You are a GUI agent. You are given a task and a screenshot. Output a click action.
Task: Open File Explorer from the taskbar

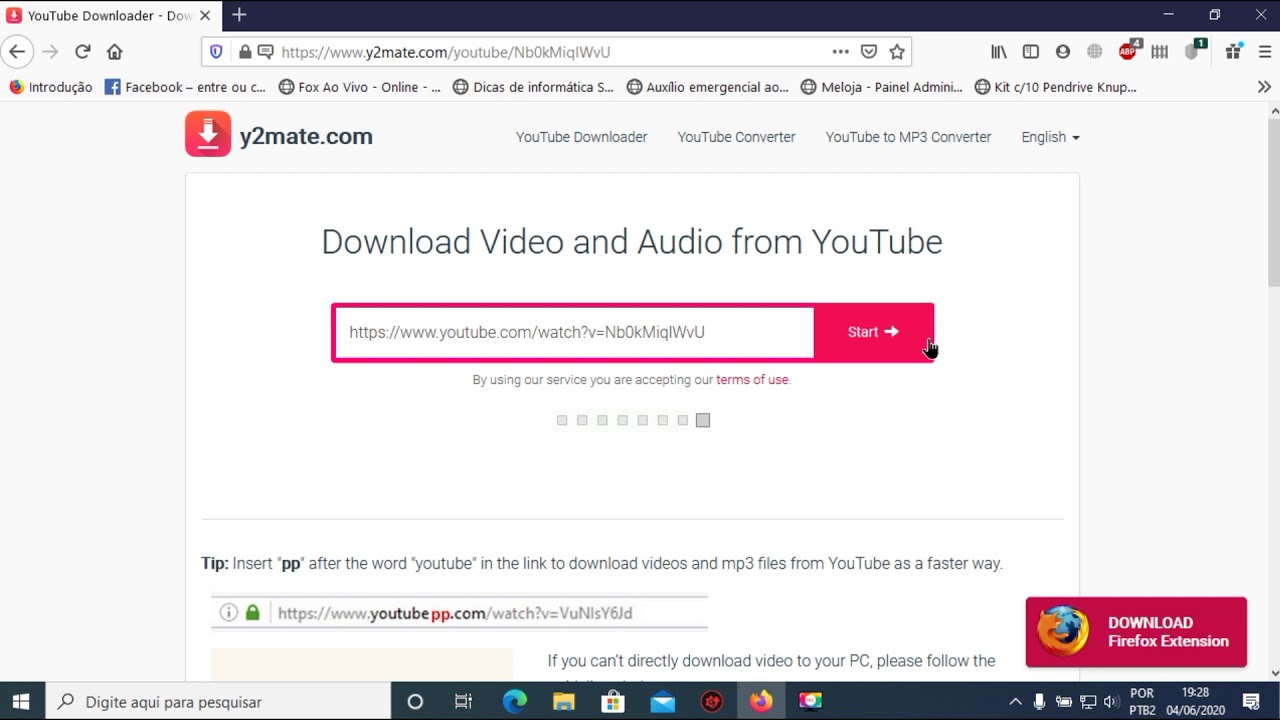click(564, 701)
